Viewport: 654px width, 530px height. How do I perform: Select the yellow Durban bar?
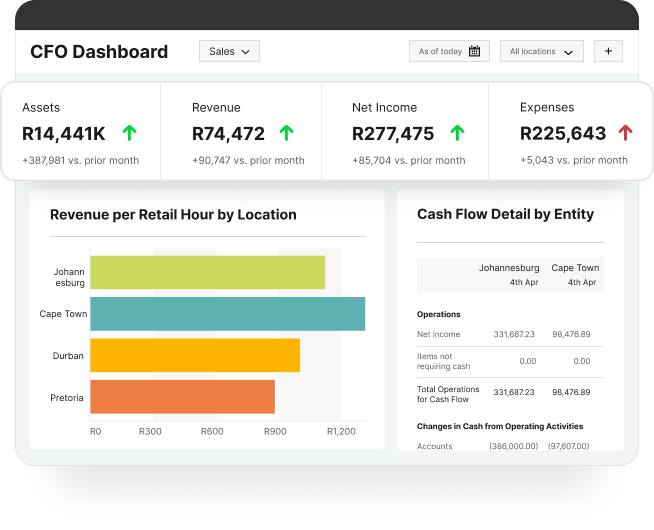point(195,355)
